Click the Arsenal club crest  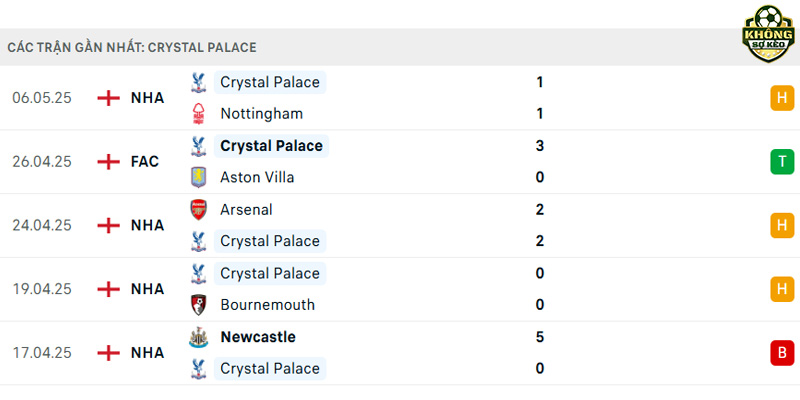pos(198,210)
